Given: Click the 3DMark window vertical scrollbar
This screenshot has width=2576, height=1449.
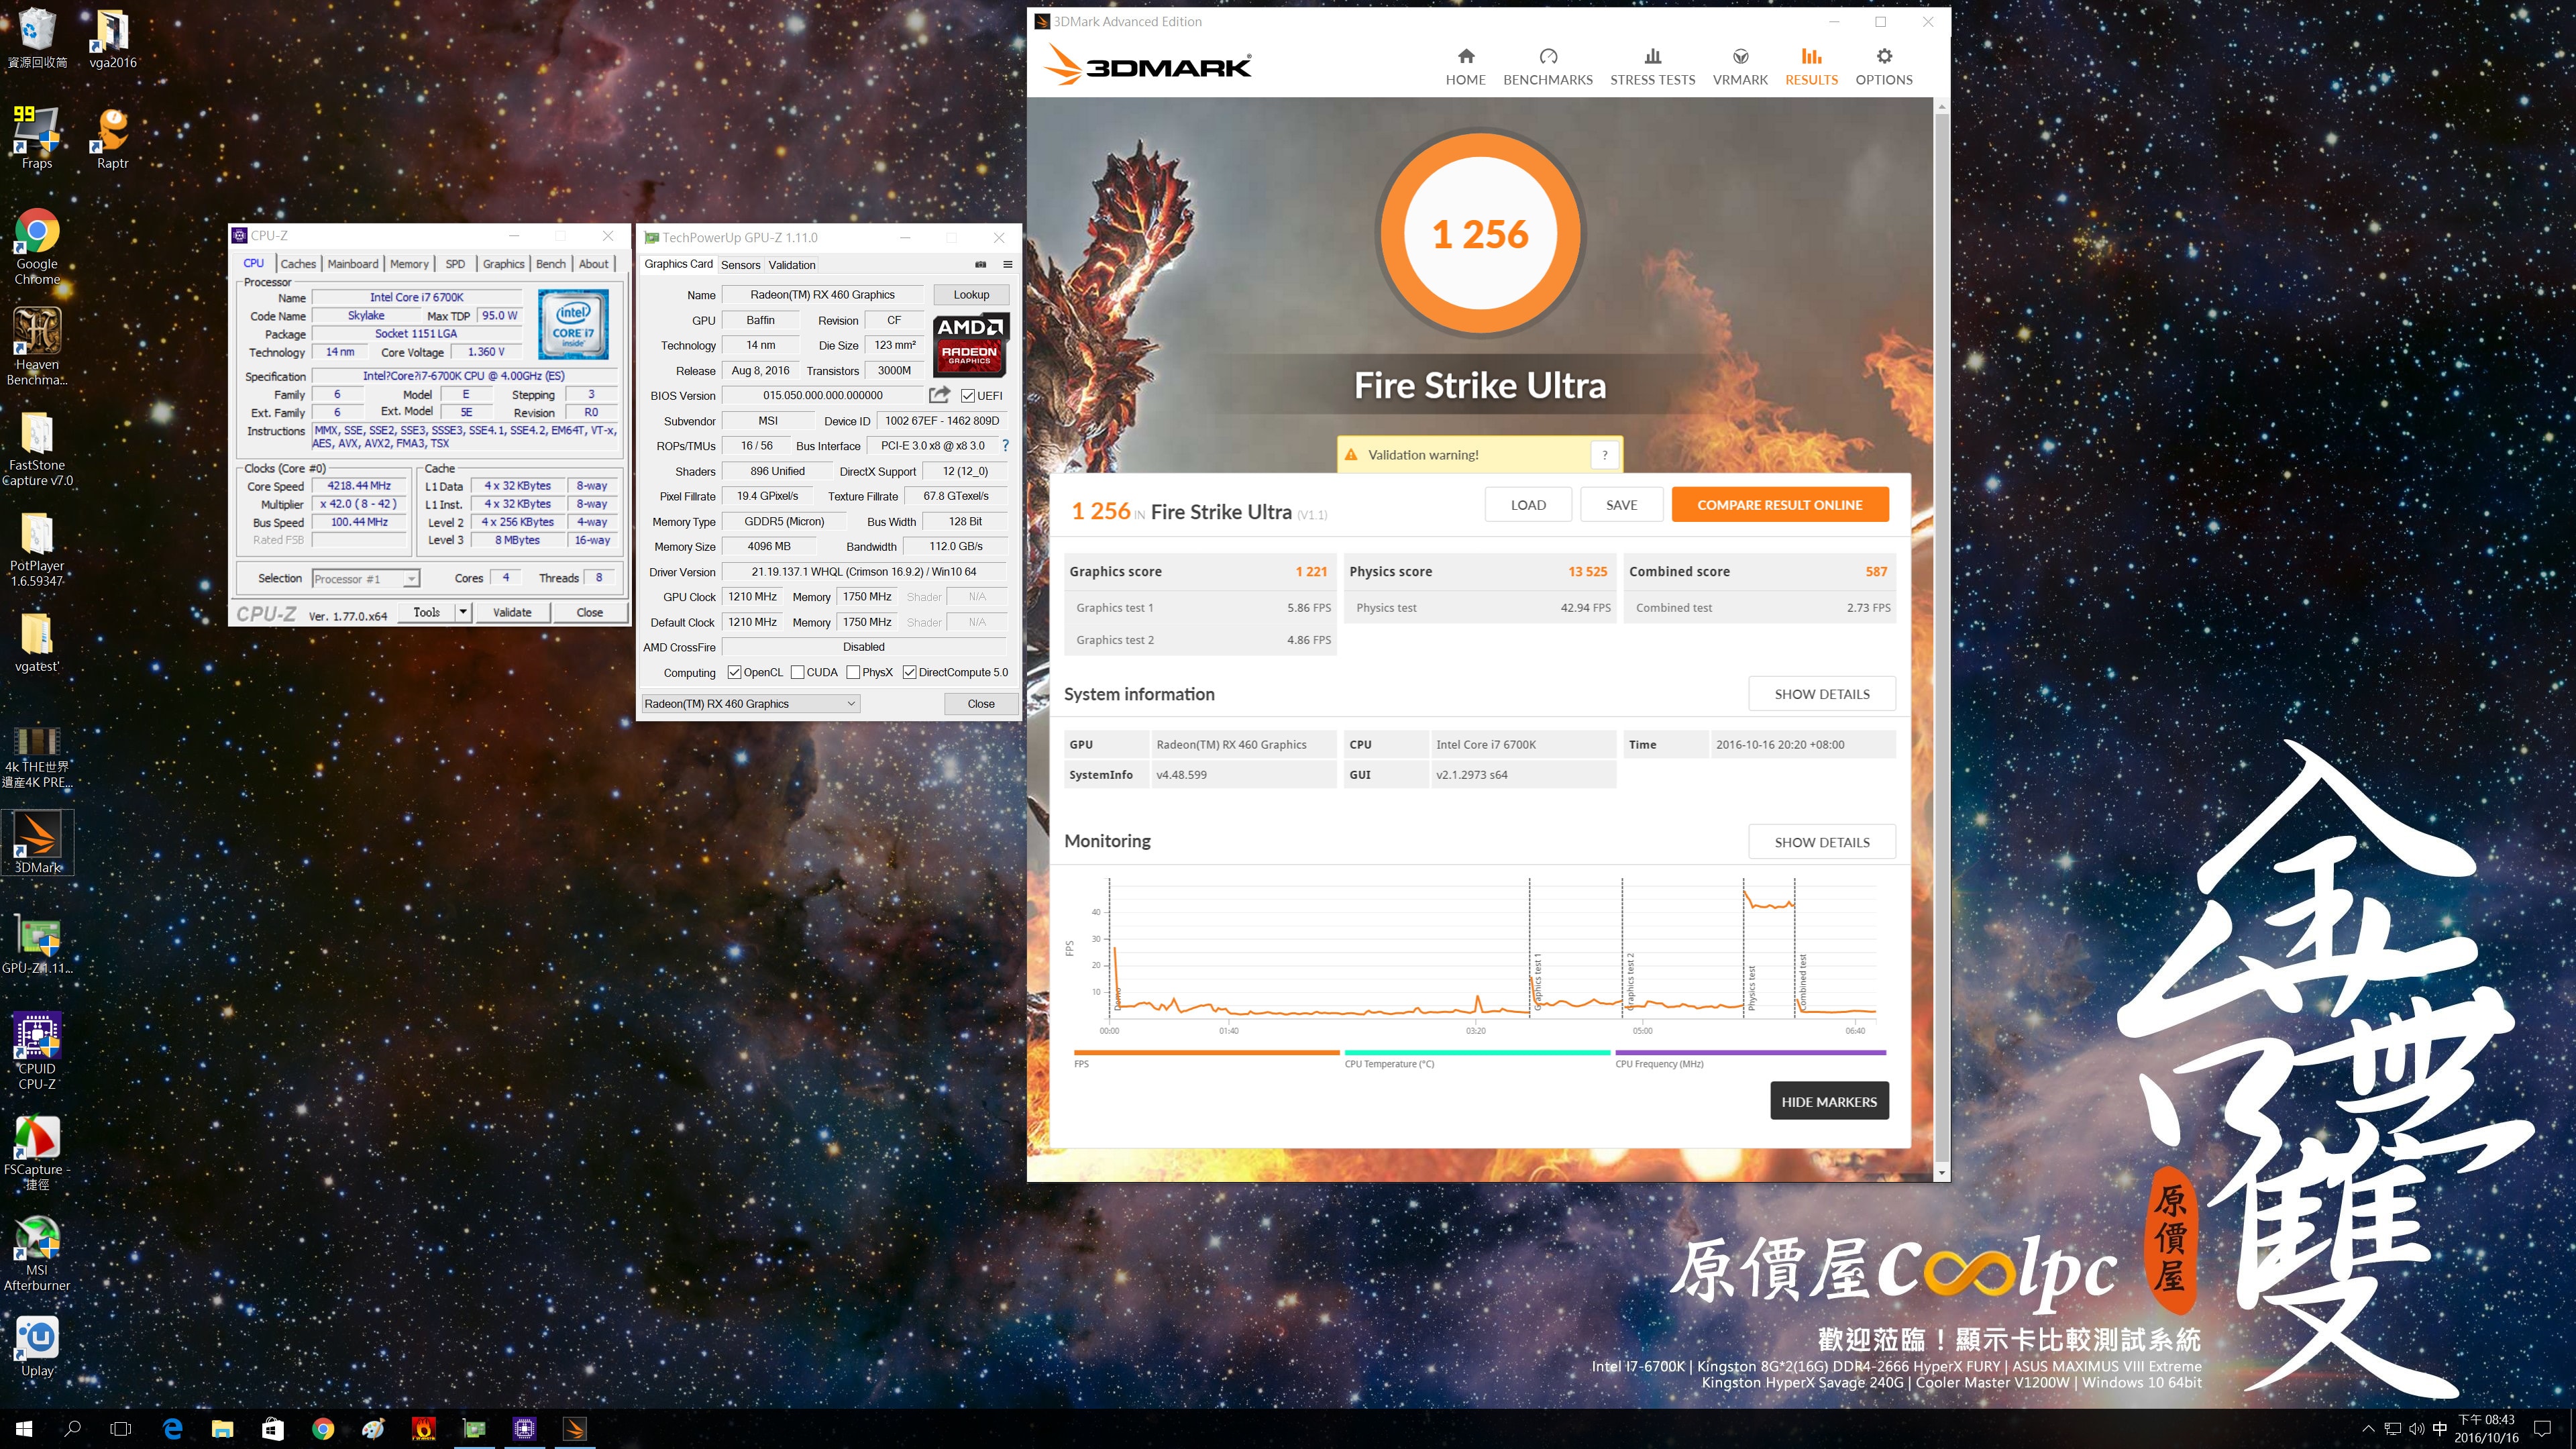Looking at the screenshot, I should click(x=1942, y=640).
